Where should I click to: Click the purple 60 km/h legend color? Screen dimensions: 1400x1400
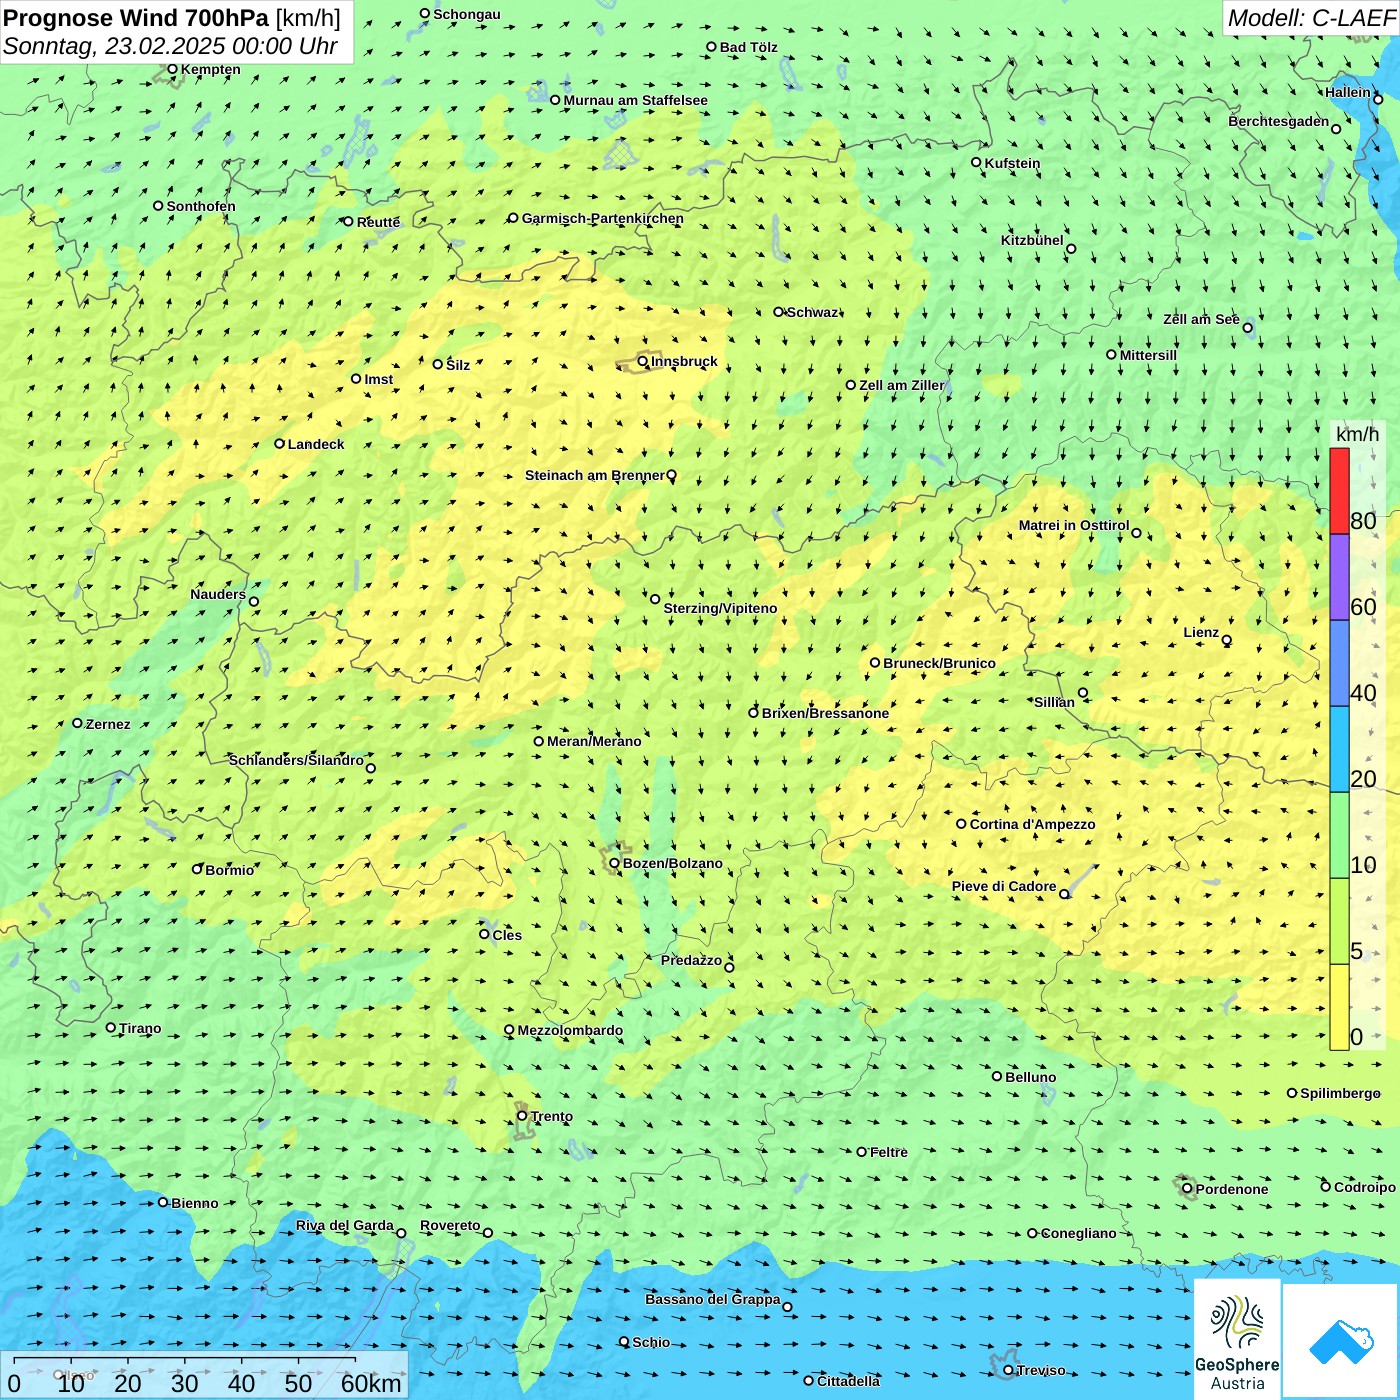[x=1339, y=577]
